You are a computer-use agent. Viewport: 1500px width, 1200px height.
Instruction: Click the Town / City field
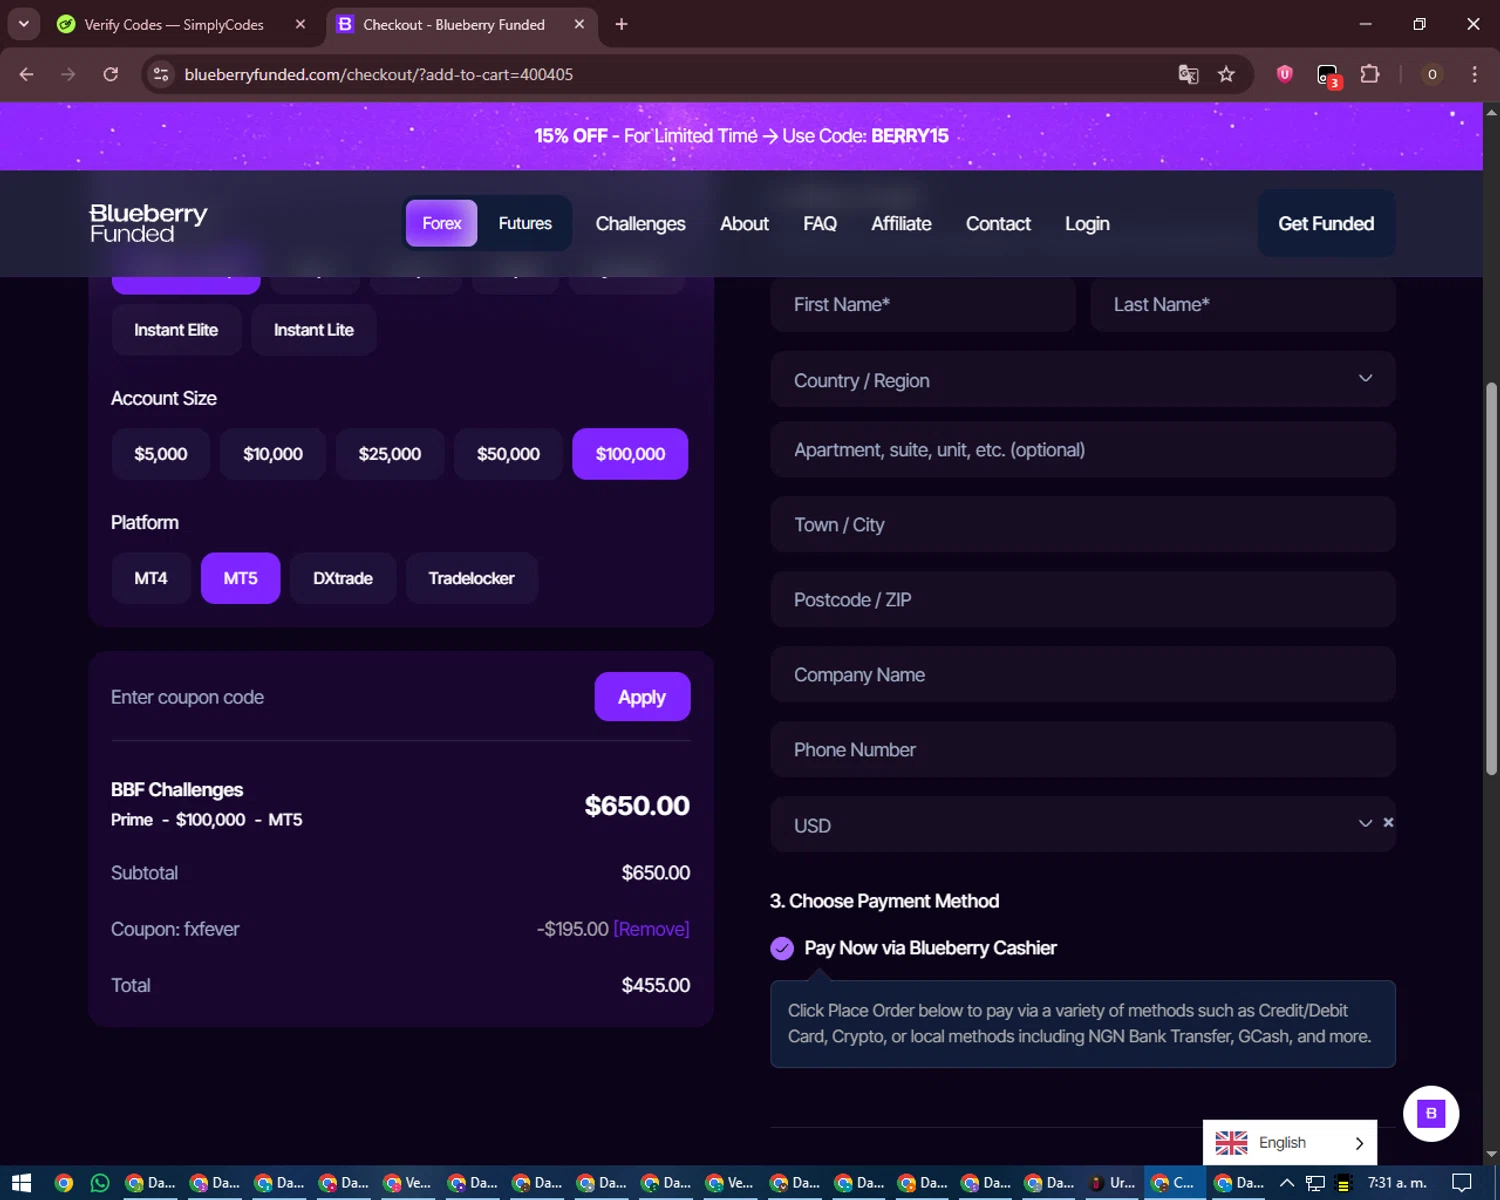click(1083, 524)
